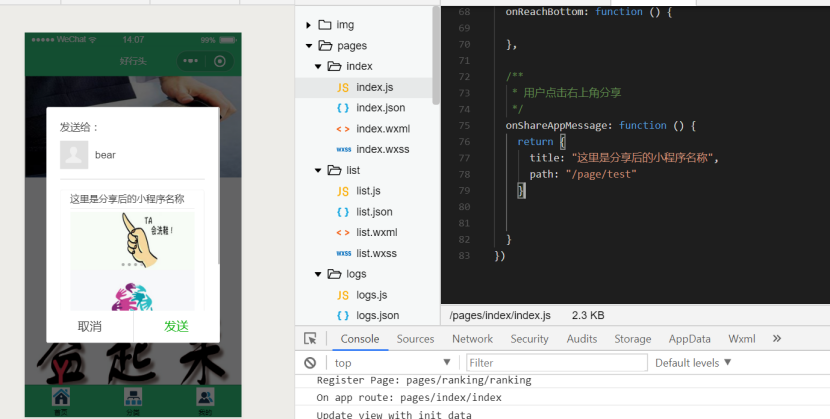Click the JS icon of list.js
This screenshot has width=830, height=419.
[x=343, y=192]
